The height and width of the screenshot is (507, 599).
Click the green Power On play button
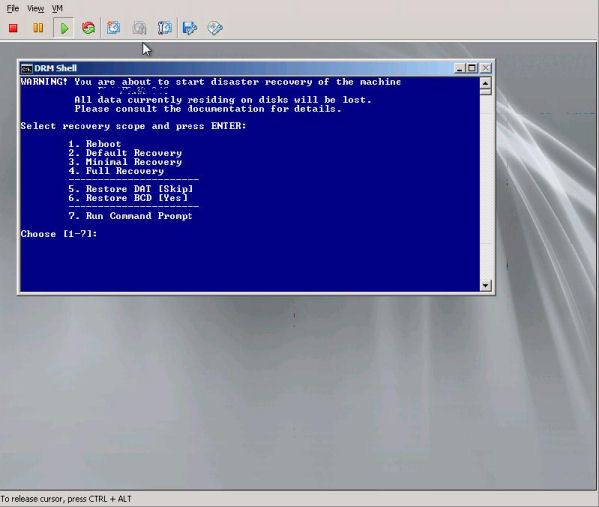pos(64,28)
